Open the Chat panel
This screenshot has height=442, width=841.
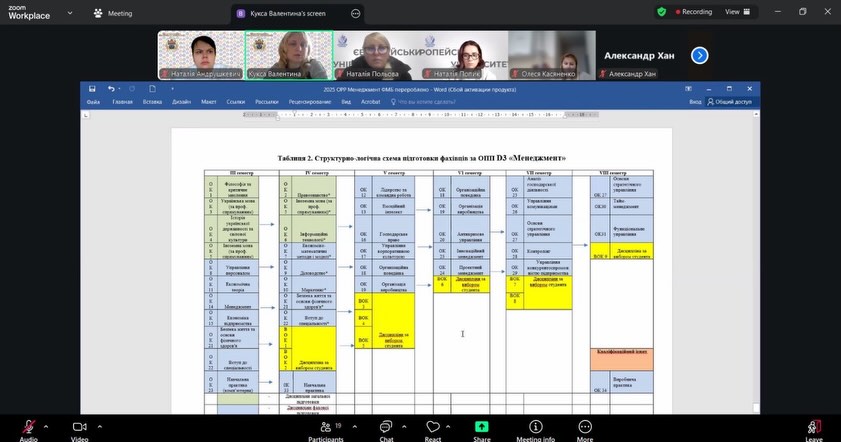pyautogui.click(x=386, y=425)
